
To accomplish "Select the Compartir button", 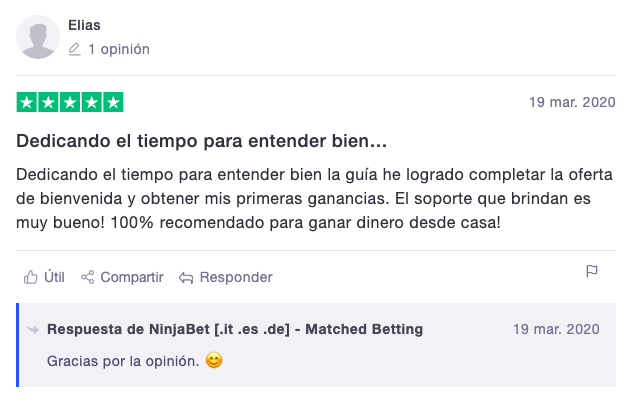I will click(122, 277).
